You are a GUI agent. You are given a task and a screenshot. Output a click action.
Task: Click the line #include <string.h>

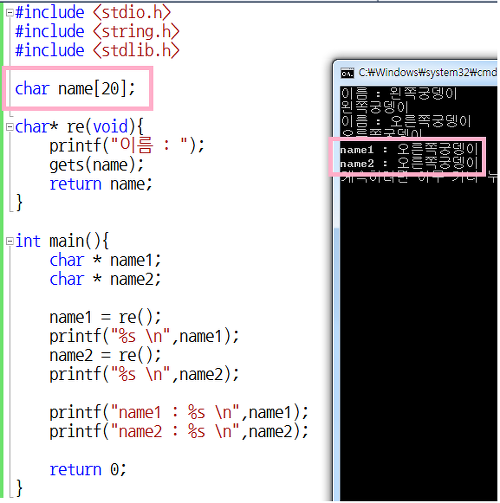click(97, 32)
